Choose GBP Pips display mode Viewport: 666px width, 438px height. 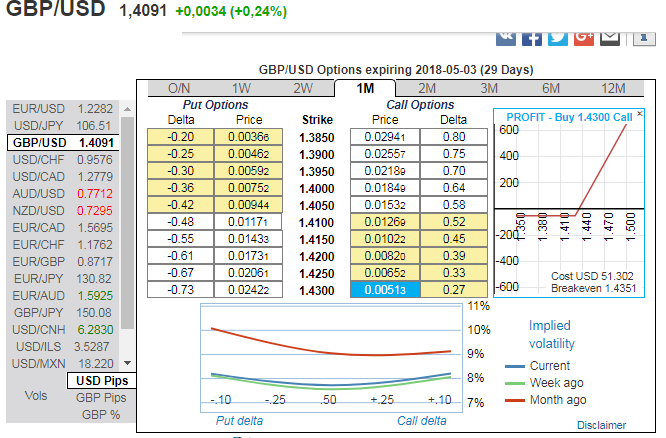pyautogui.click(x=101, y=398)
